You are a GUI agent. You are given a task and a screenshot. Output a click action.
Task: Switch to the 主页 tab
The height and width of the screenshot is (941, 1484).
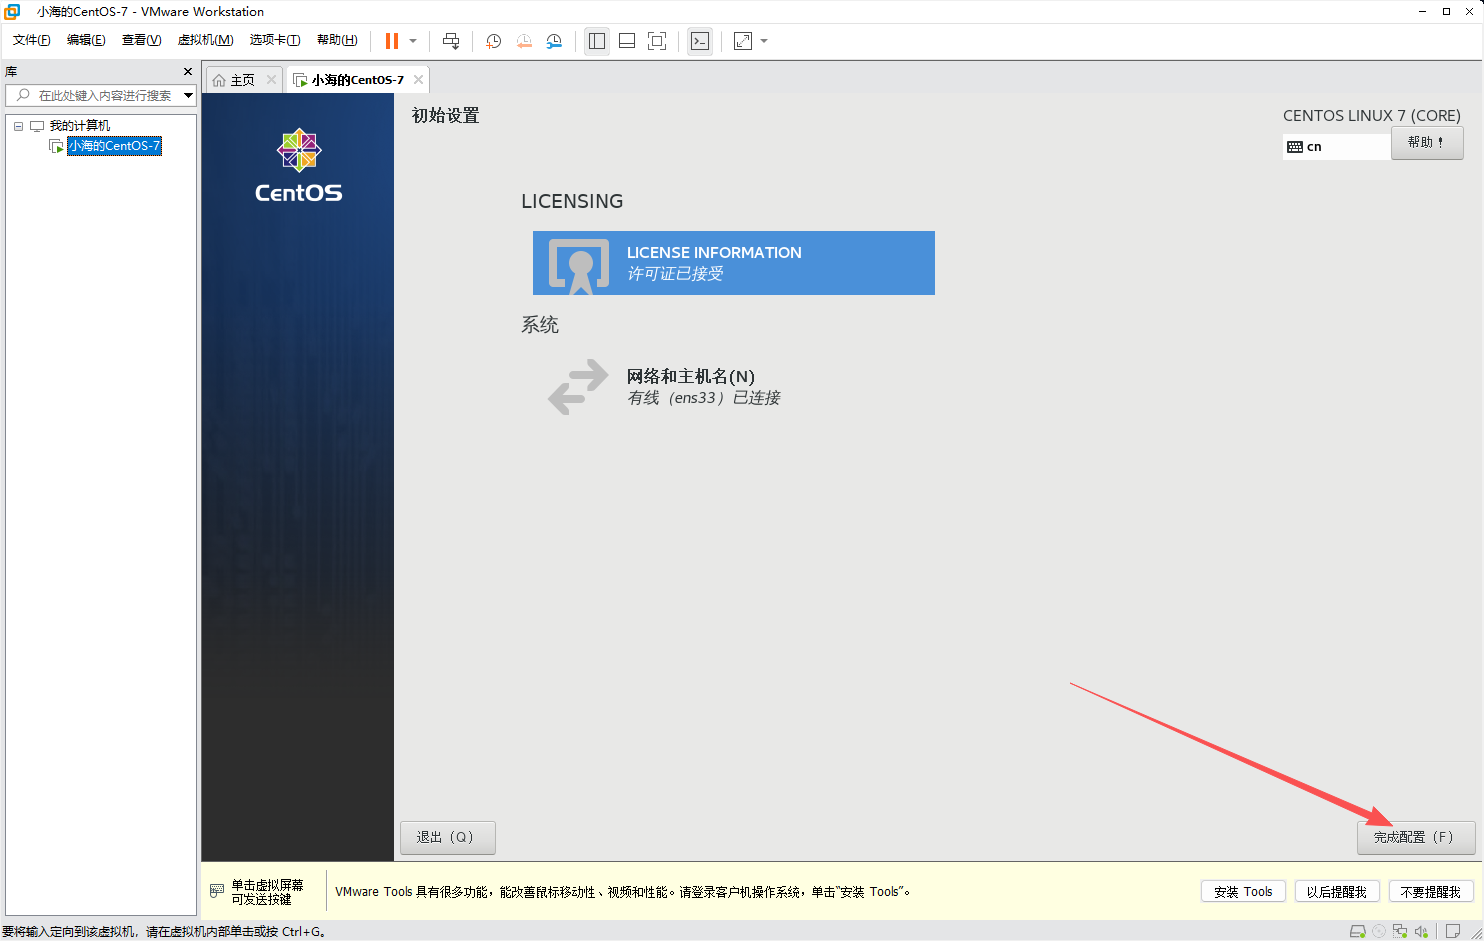point(242,80)
